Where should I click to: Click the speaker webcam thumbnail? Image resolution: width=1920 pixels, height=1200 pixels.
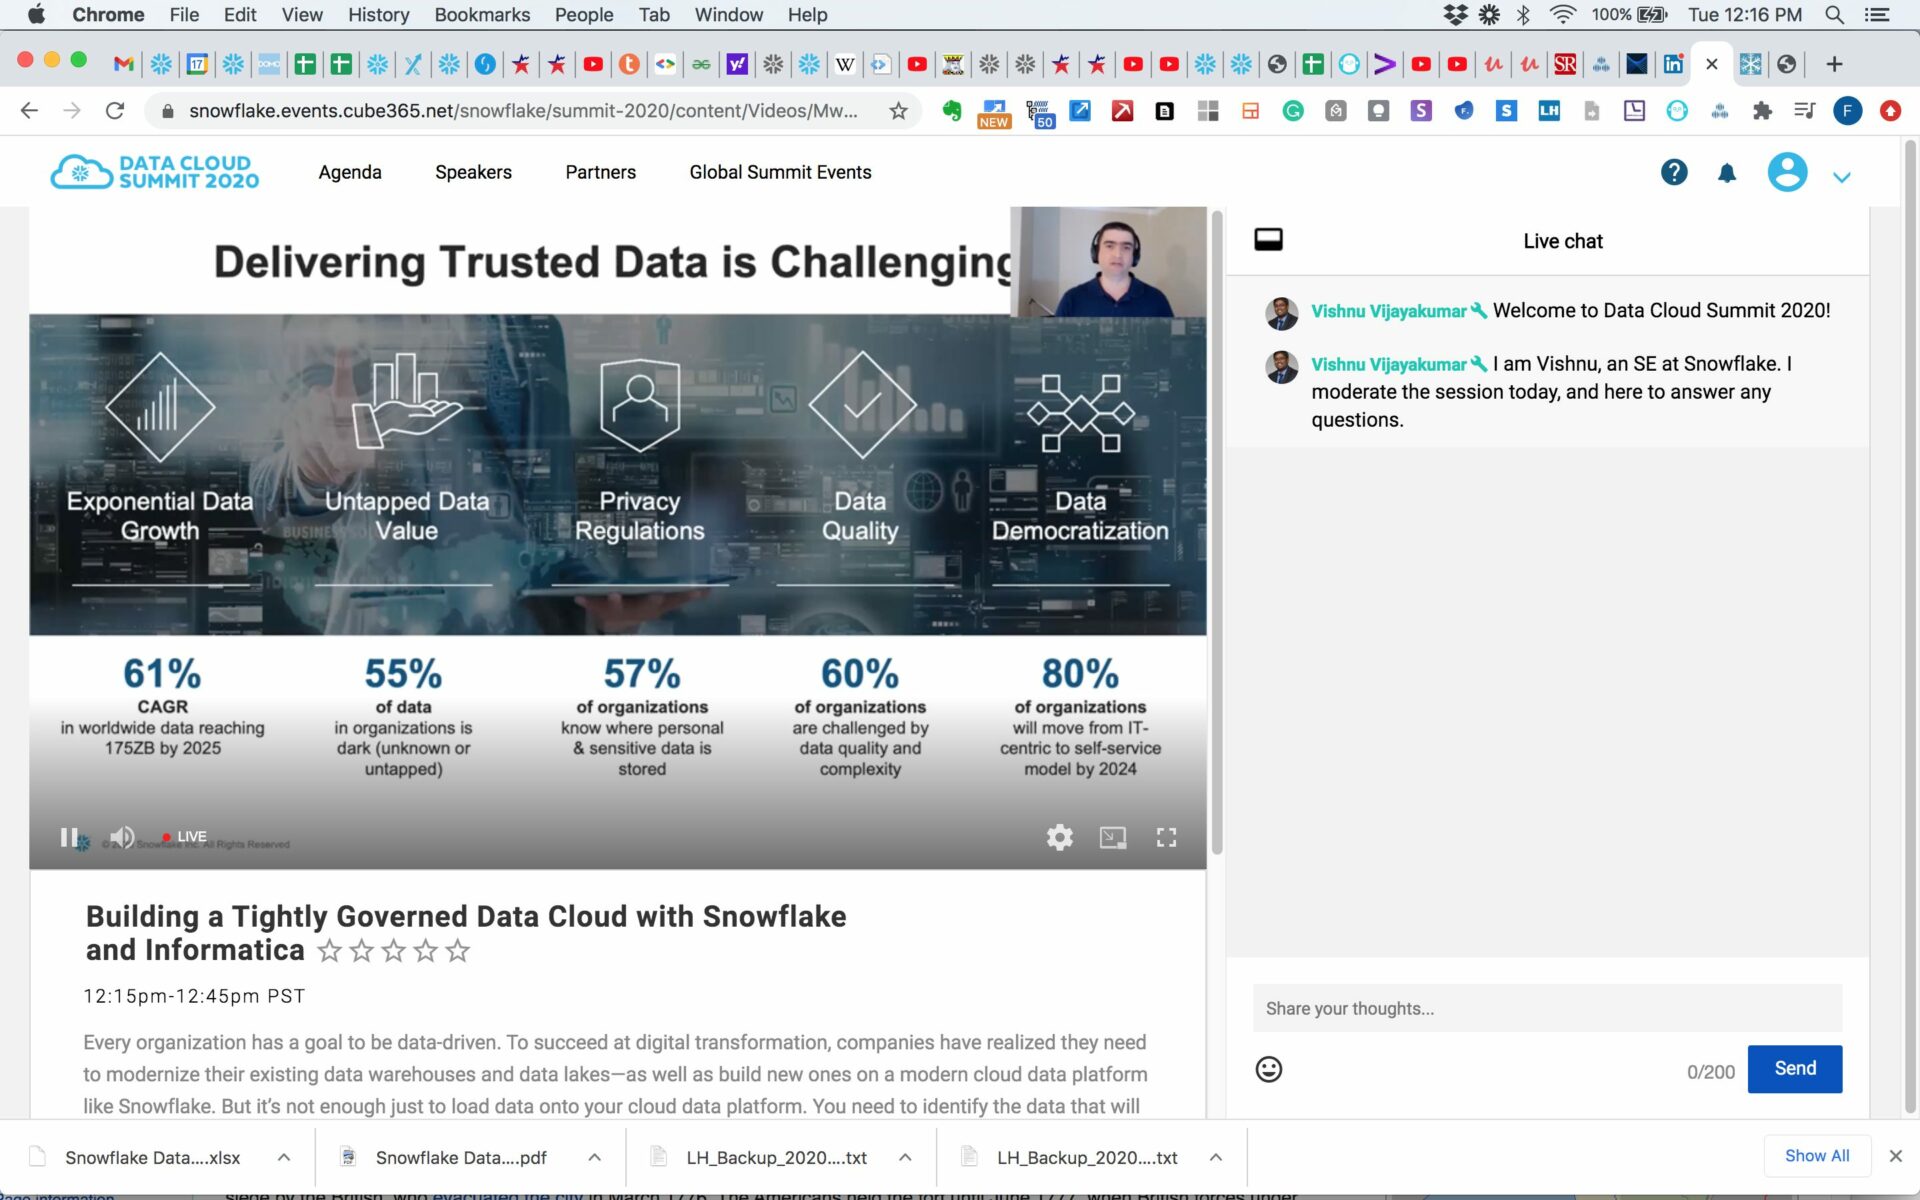1108,262
